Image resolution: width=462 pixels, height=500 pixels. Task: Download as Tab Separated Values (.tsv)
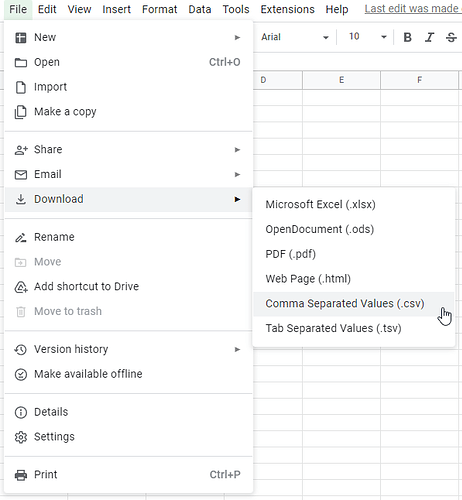coord(354,328)
